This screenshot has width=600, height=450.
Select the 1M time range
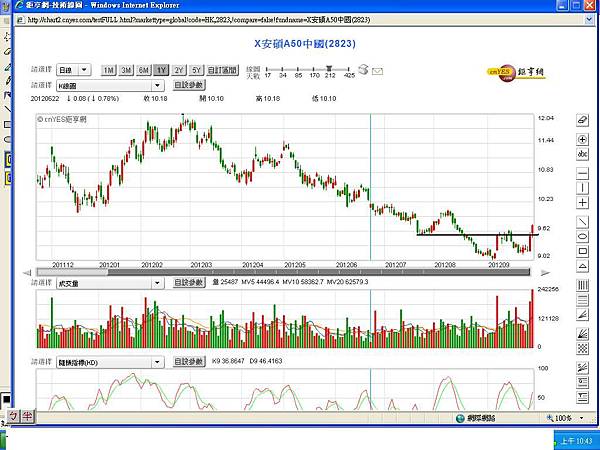tap(109, 70)
